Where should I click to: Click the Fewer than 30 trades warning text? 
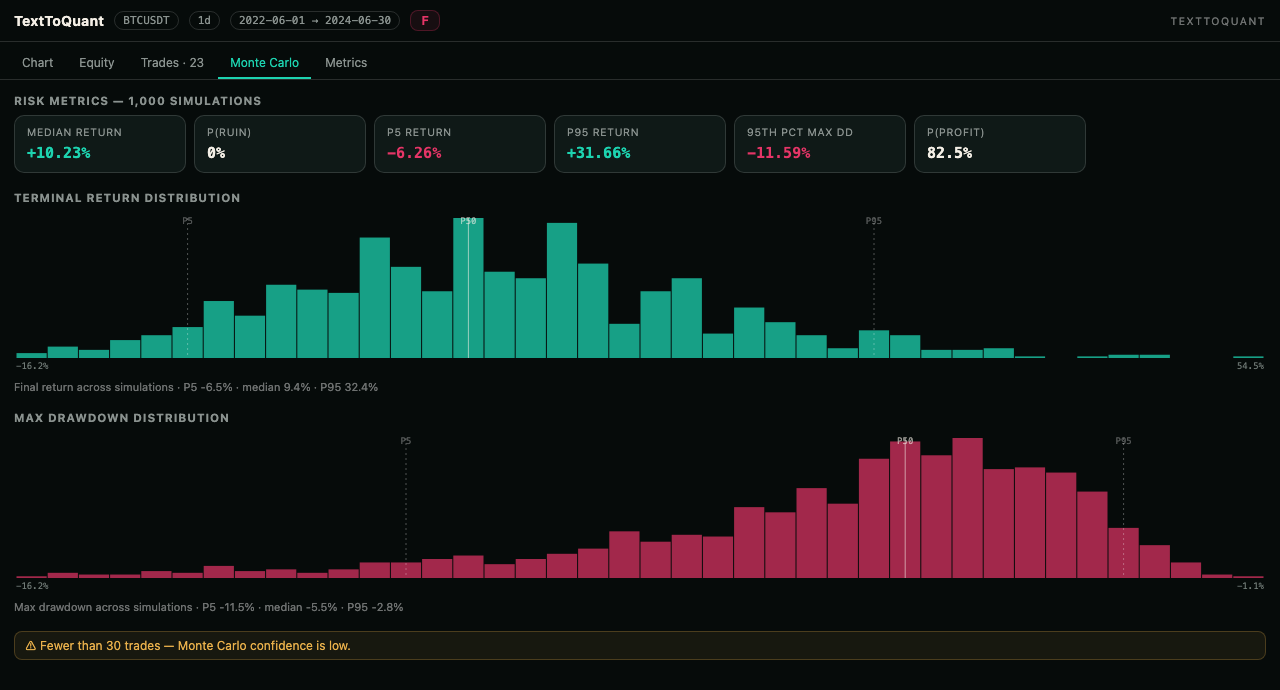[x=195, y=646]
